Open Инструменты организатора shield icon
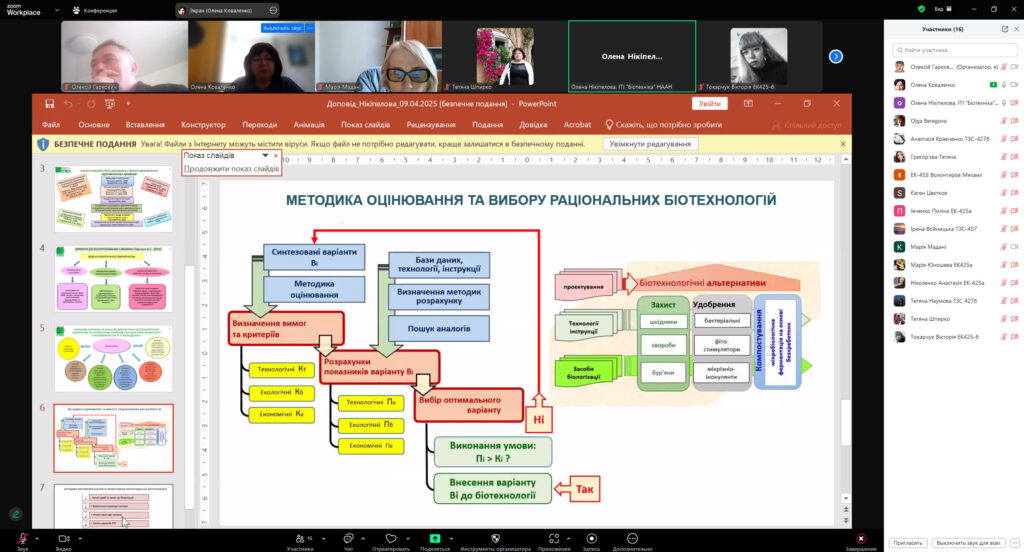The height and width of the screenshot is (552, 1024). point(496,538)
